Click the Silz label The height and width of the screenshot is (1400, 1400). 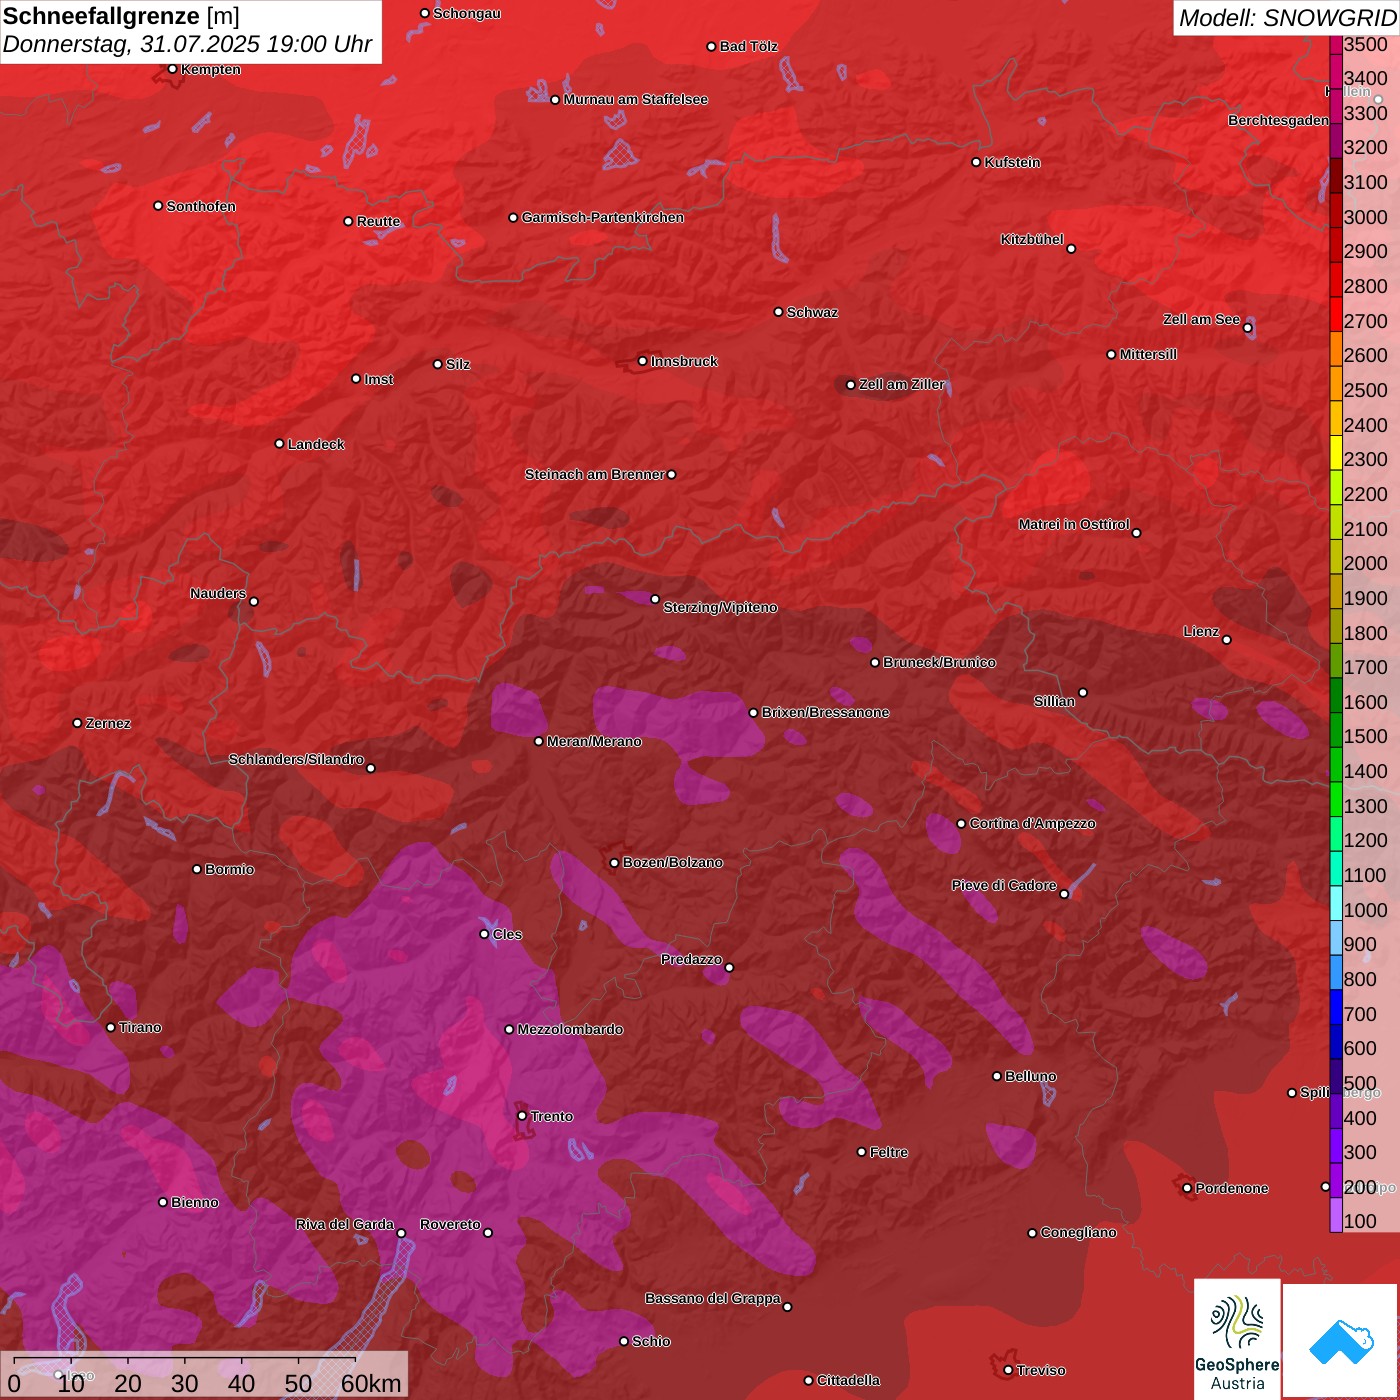click(x=457, y=364)
